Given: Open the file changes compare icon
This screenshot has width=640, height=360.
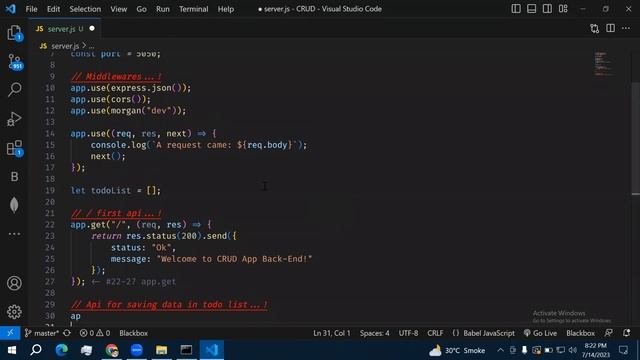Looking at the screenshot, I should point(595,28).
